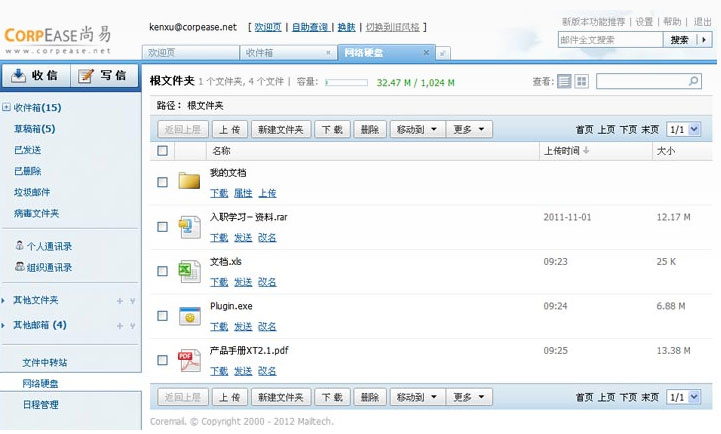Switch to the 收件箱 tab
Viewport: 721px width, 434px height.
coord(285,53)
